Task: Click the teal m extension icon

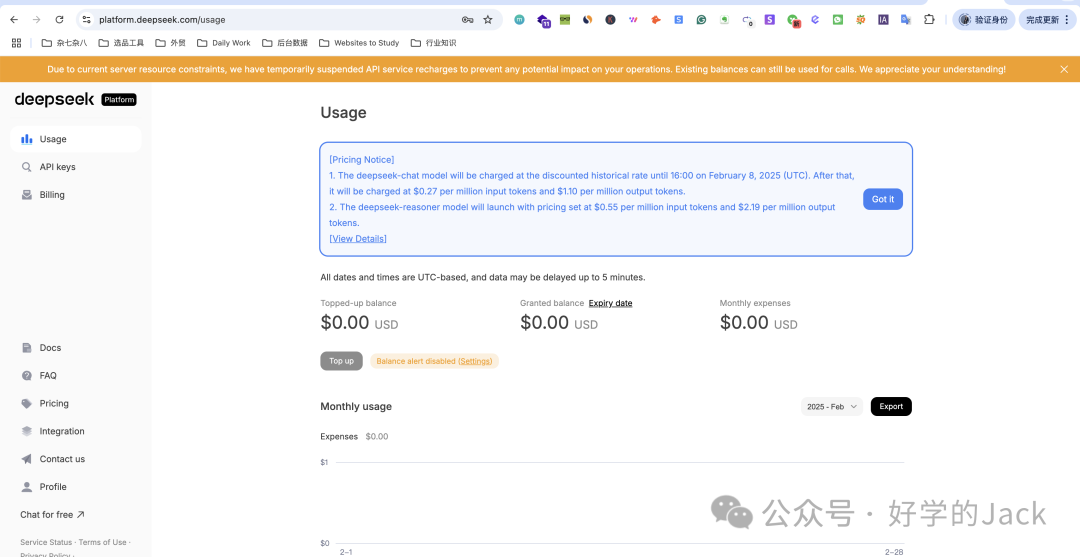Action: click(519, 20)
